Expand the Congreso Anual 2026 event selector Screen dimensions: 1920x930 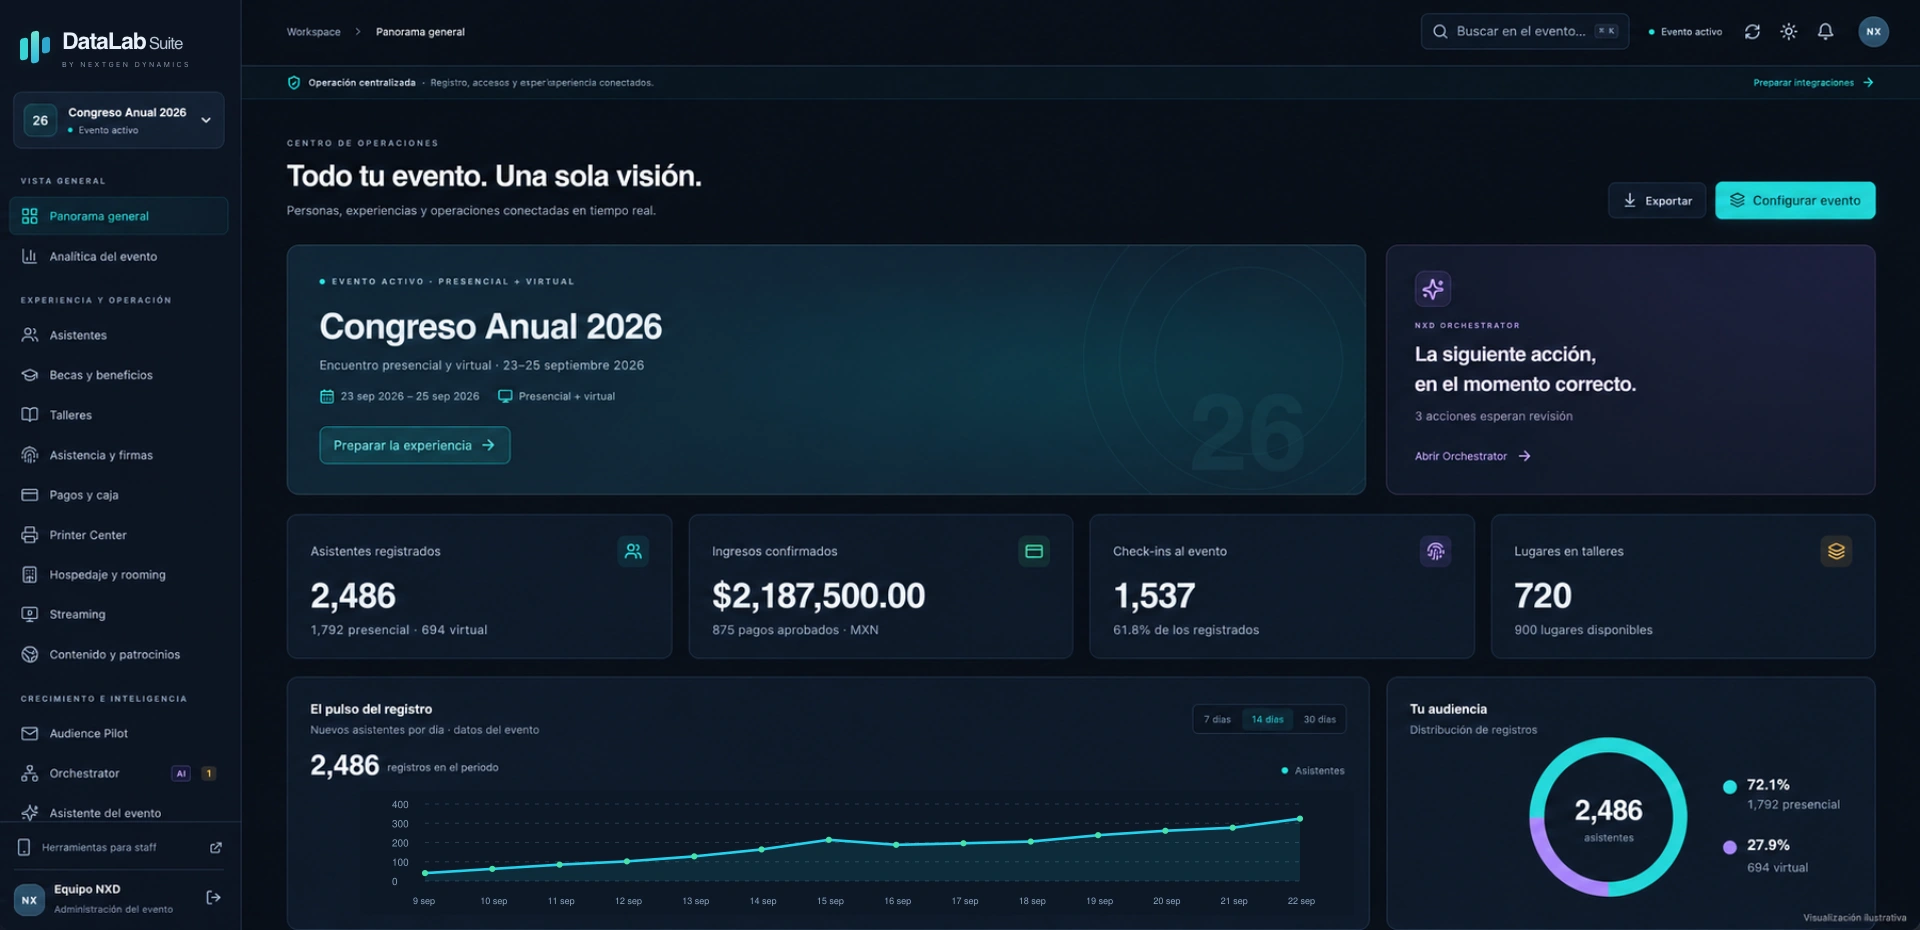click(x=119, y=120)
